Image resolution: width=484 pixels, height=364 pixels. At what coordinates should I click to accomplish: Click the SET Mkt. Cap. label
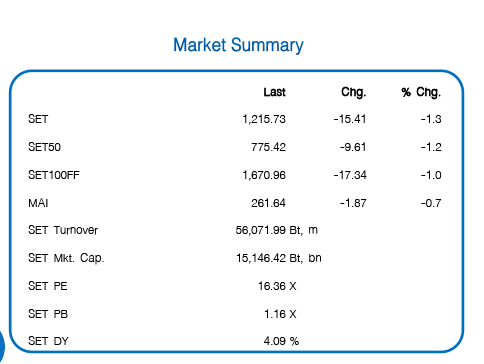click(x=66, y=258)
